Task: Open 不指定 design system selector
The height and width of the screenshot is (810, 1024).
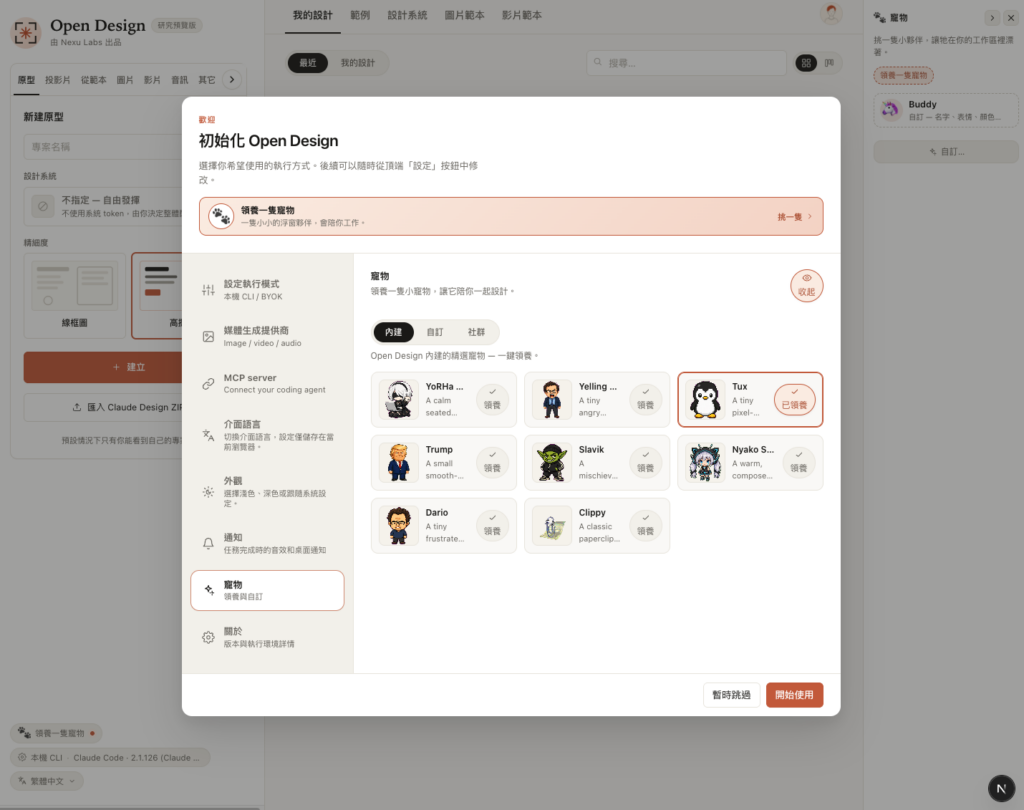Action: [104, 206]
